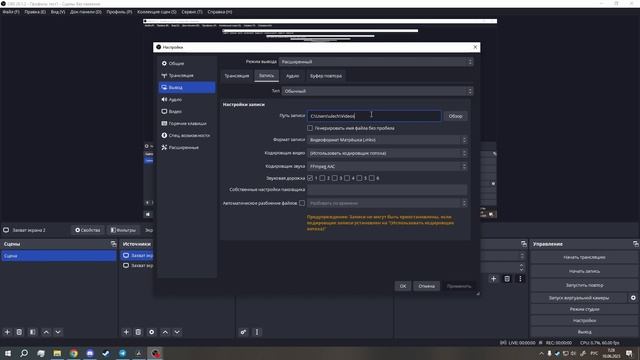
Task: Undock the scene transitions panel float icon
Action: [524, 244]
